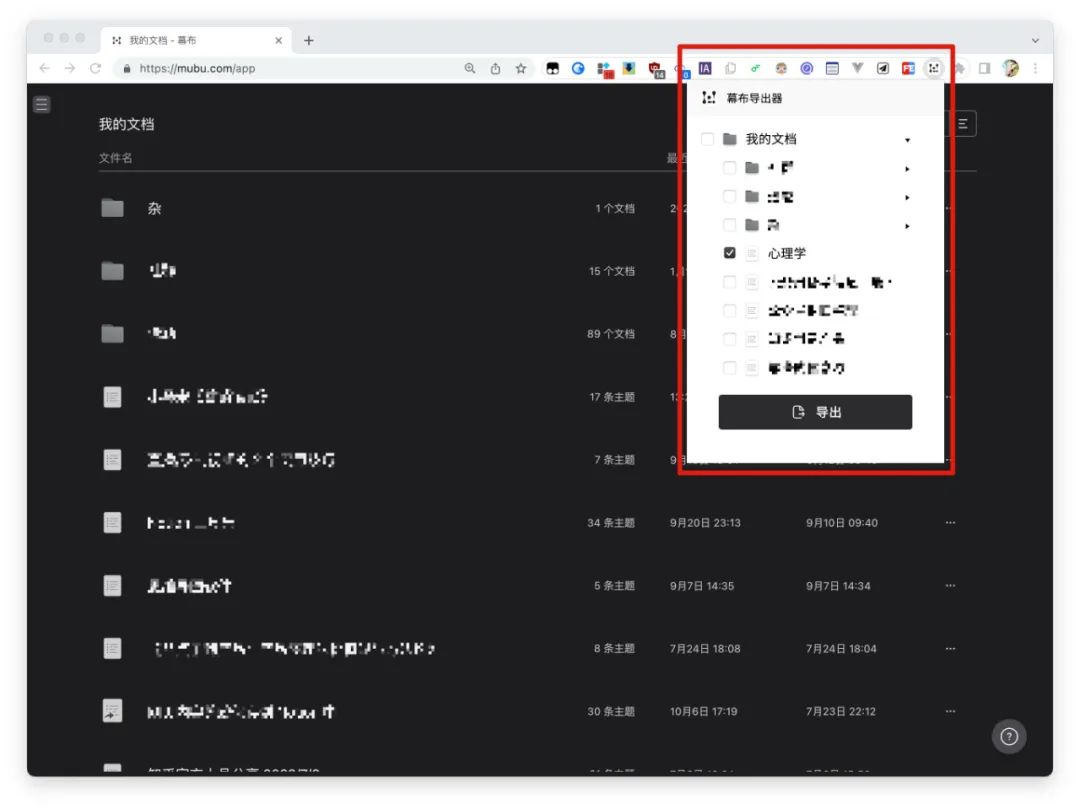
Task: Open the browser extensions puzzle-piece icon
Action: pos(960,68)
